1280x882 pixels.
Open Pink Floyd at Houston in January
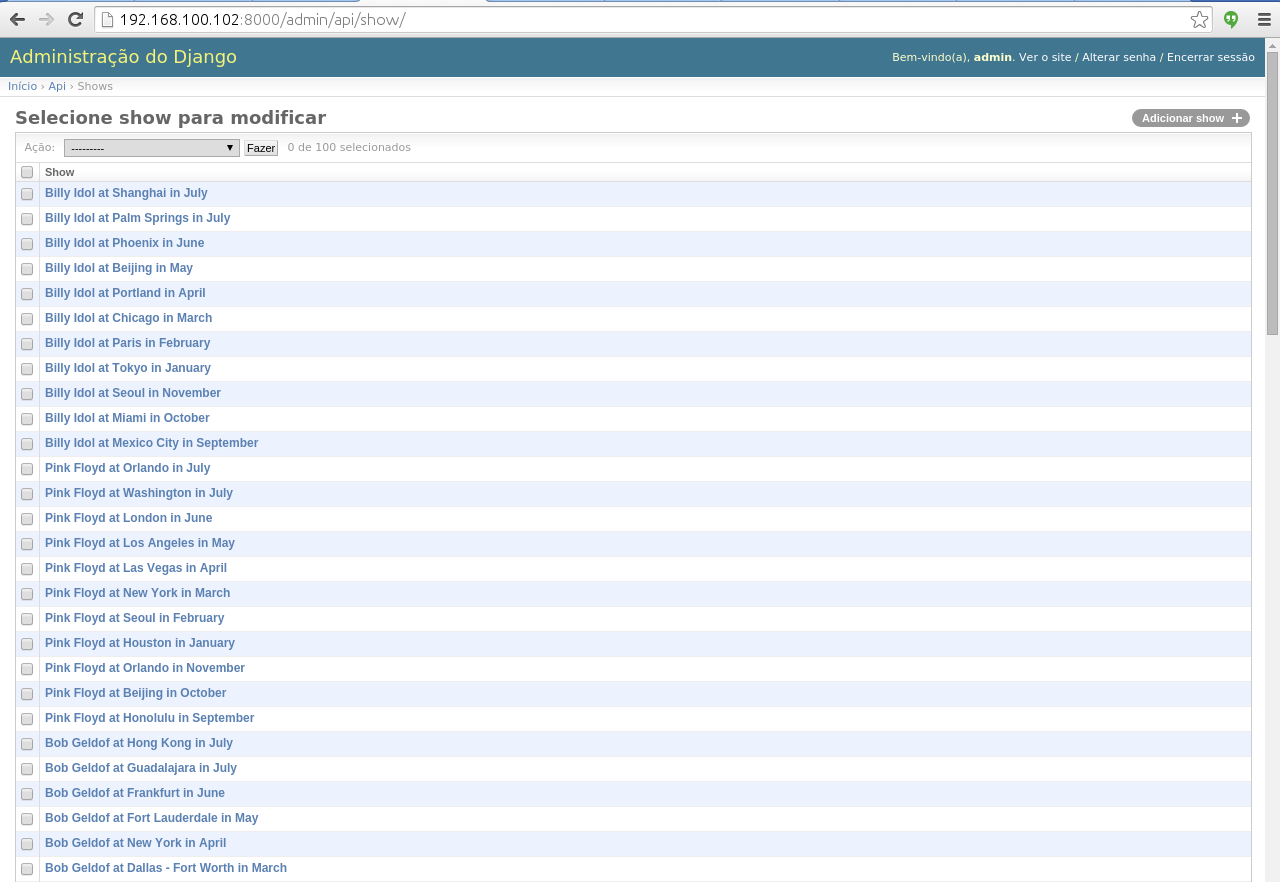point(140,643)
